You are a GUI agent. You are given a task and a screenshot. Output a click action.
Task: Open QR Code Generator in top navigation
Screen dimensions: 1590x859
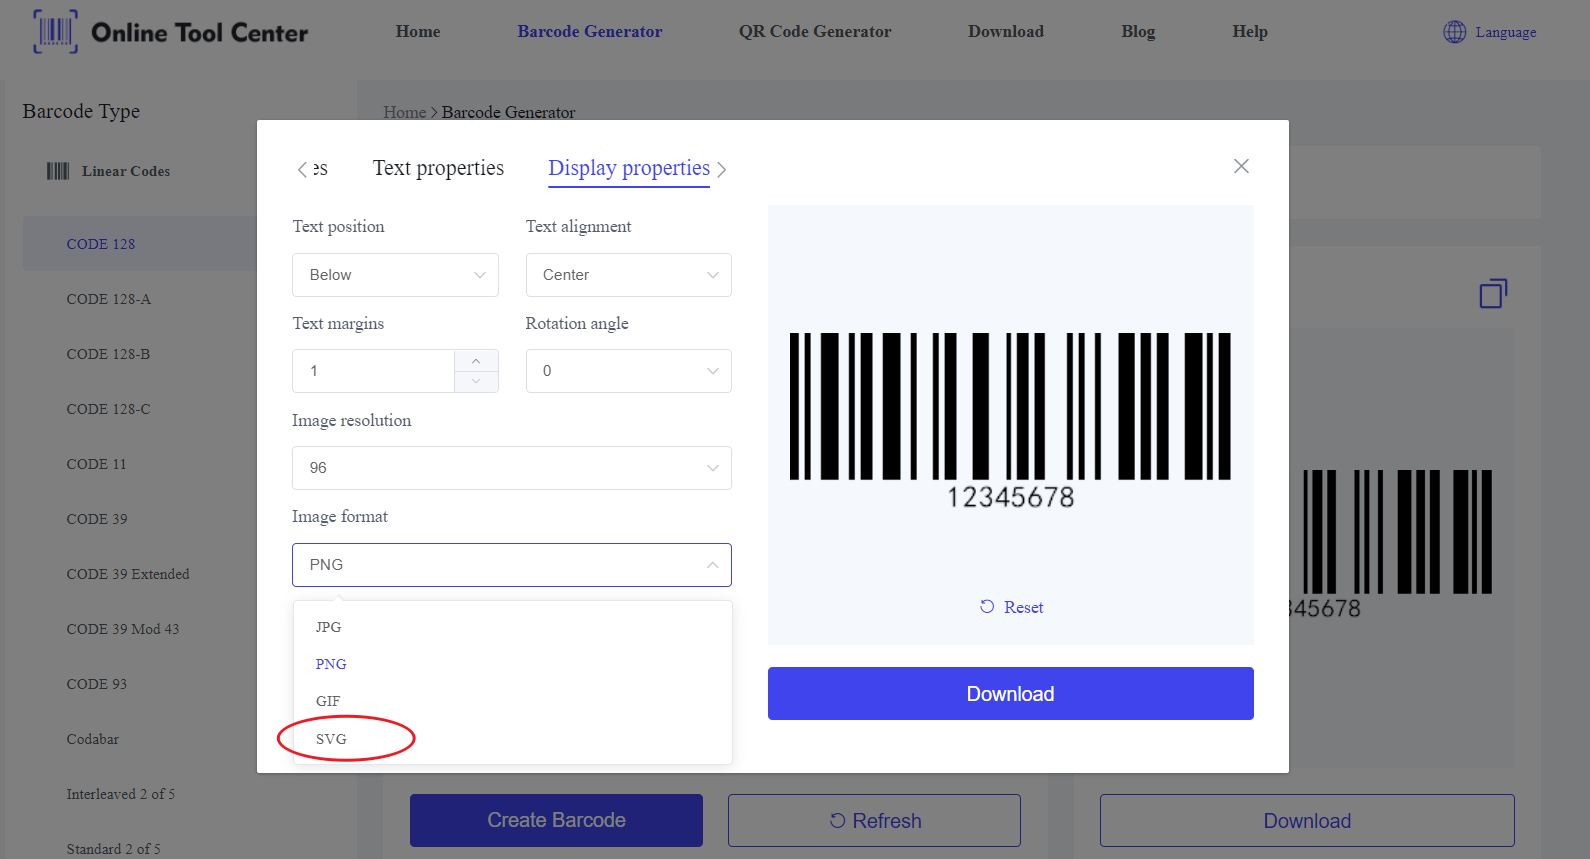pyautogui.click(x=815, y=32)
